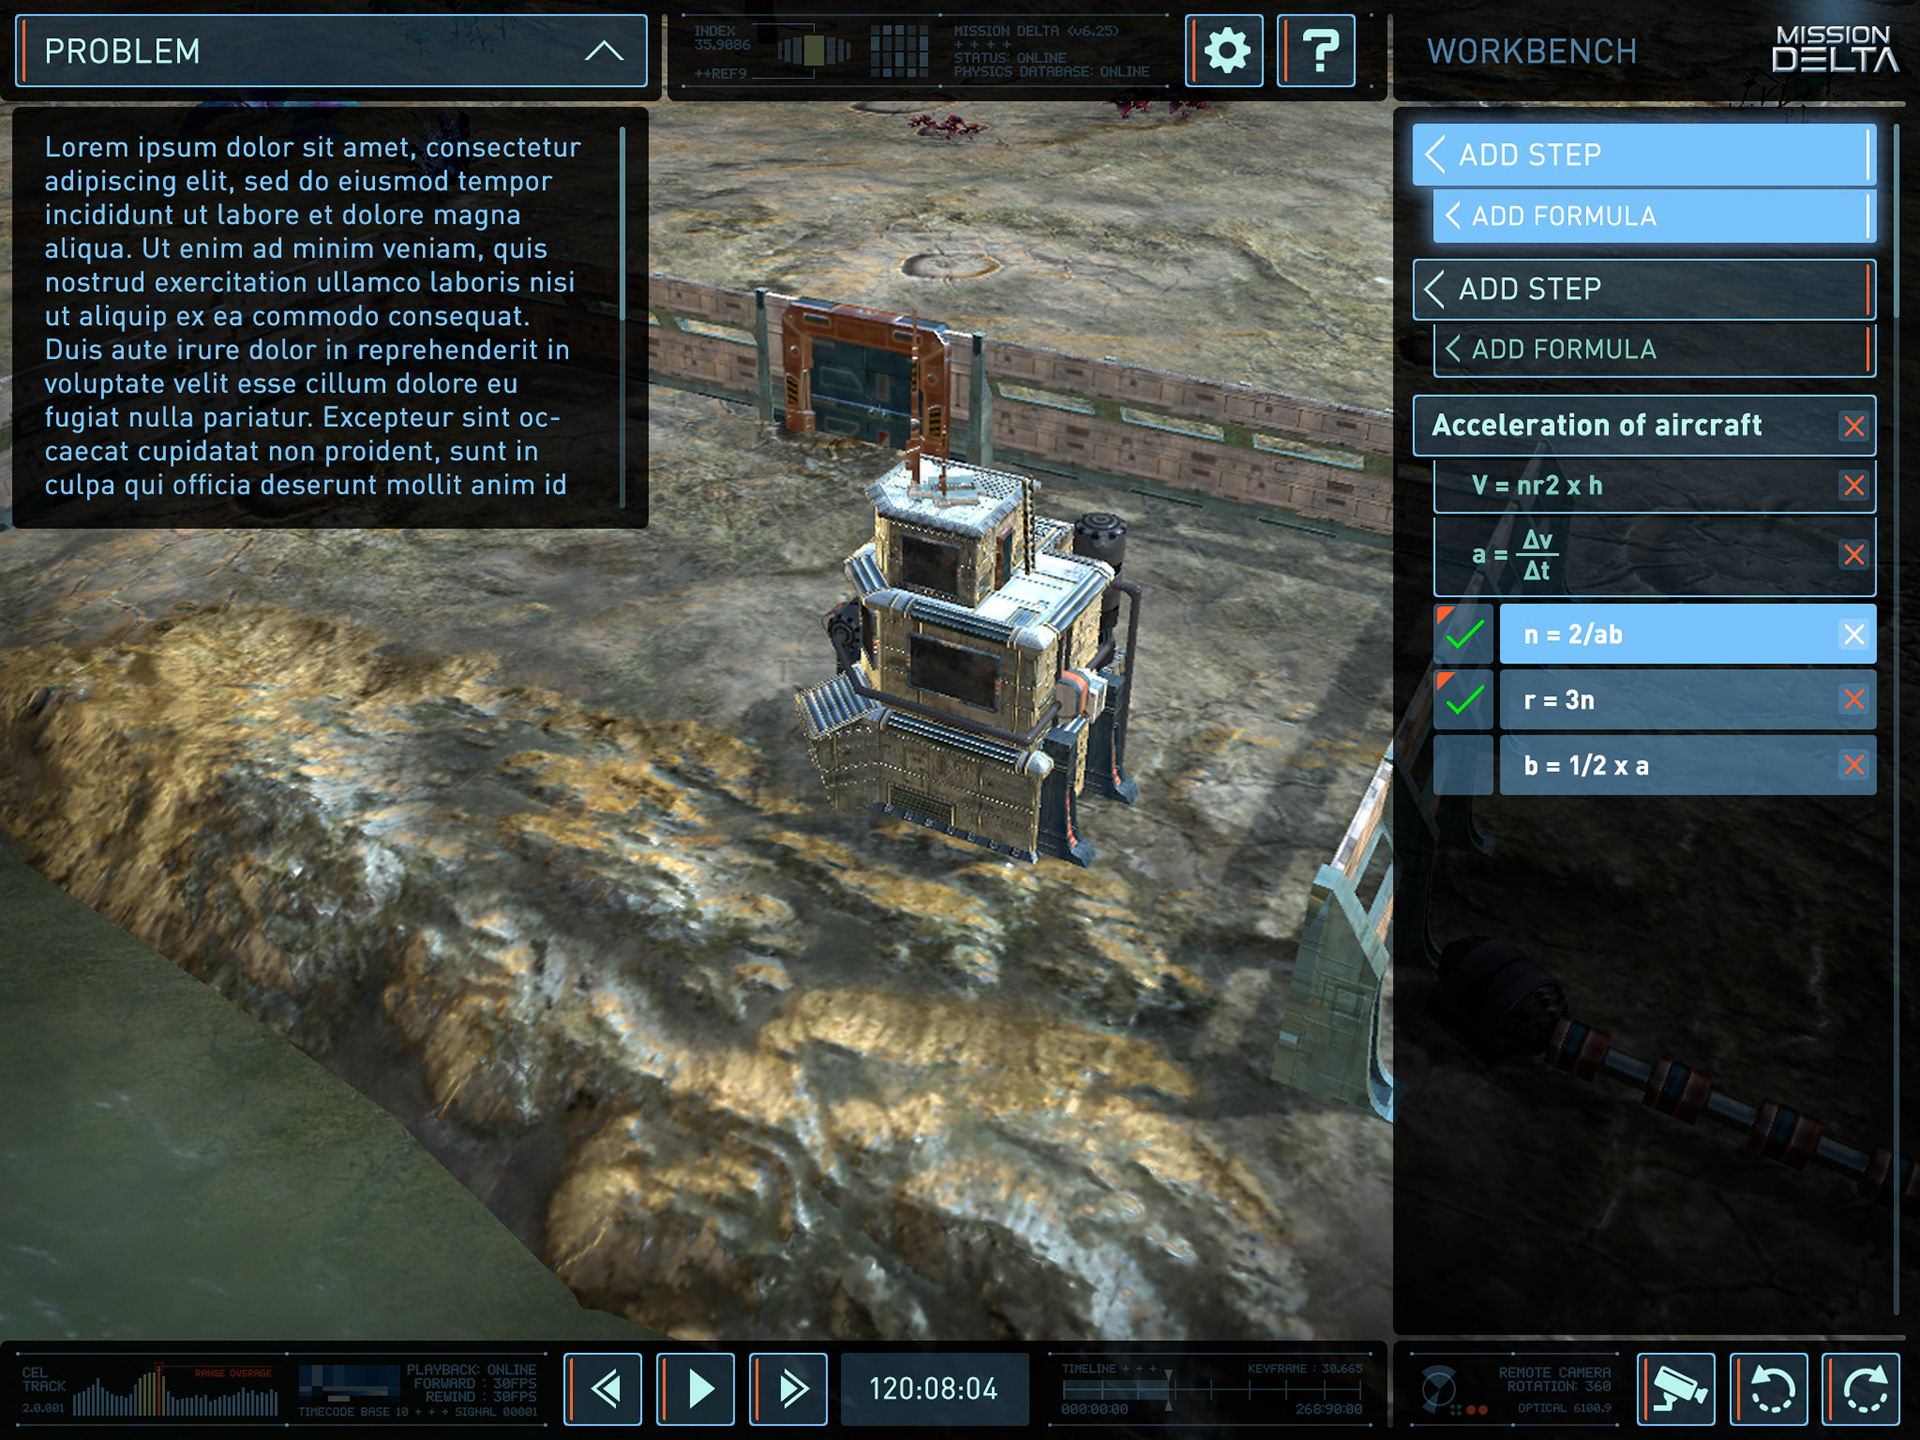Image resolution: width=1920 pixels, height=1440 pixels.
Task: Click the timeline scrubber marker
Action: coord(1168,1388)
